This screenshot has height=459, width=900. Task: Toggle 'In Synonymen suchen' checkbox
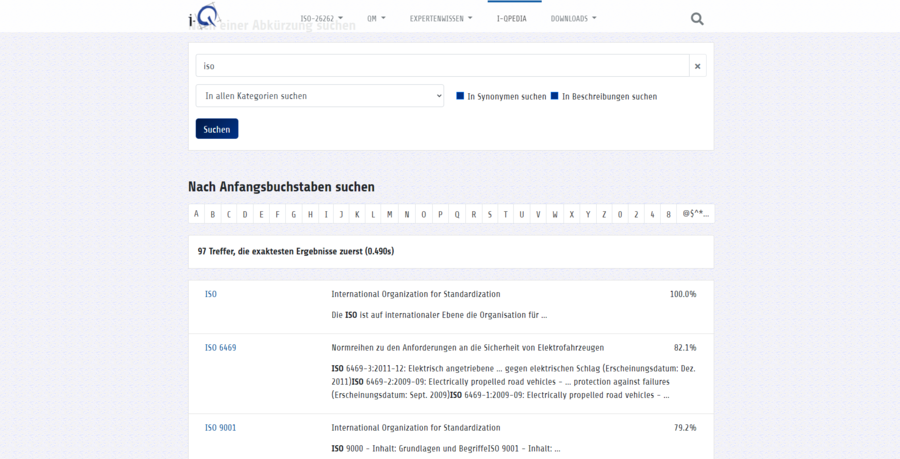tap(460, 96)
